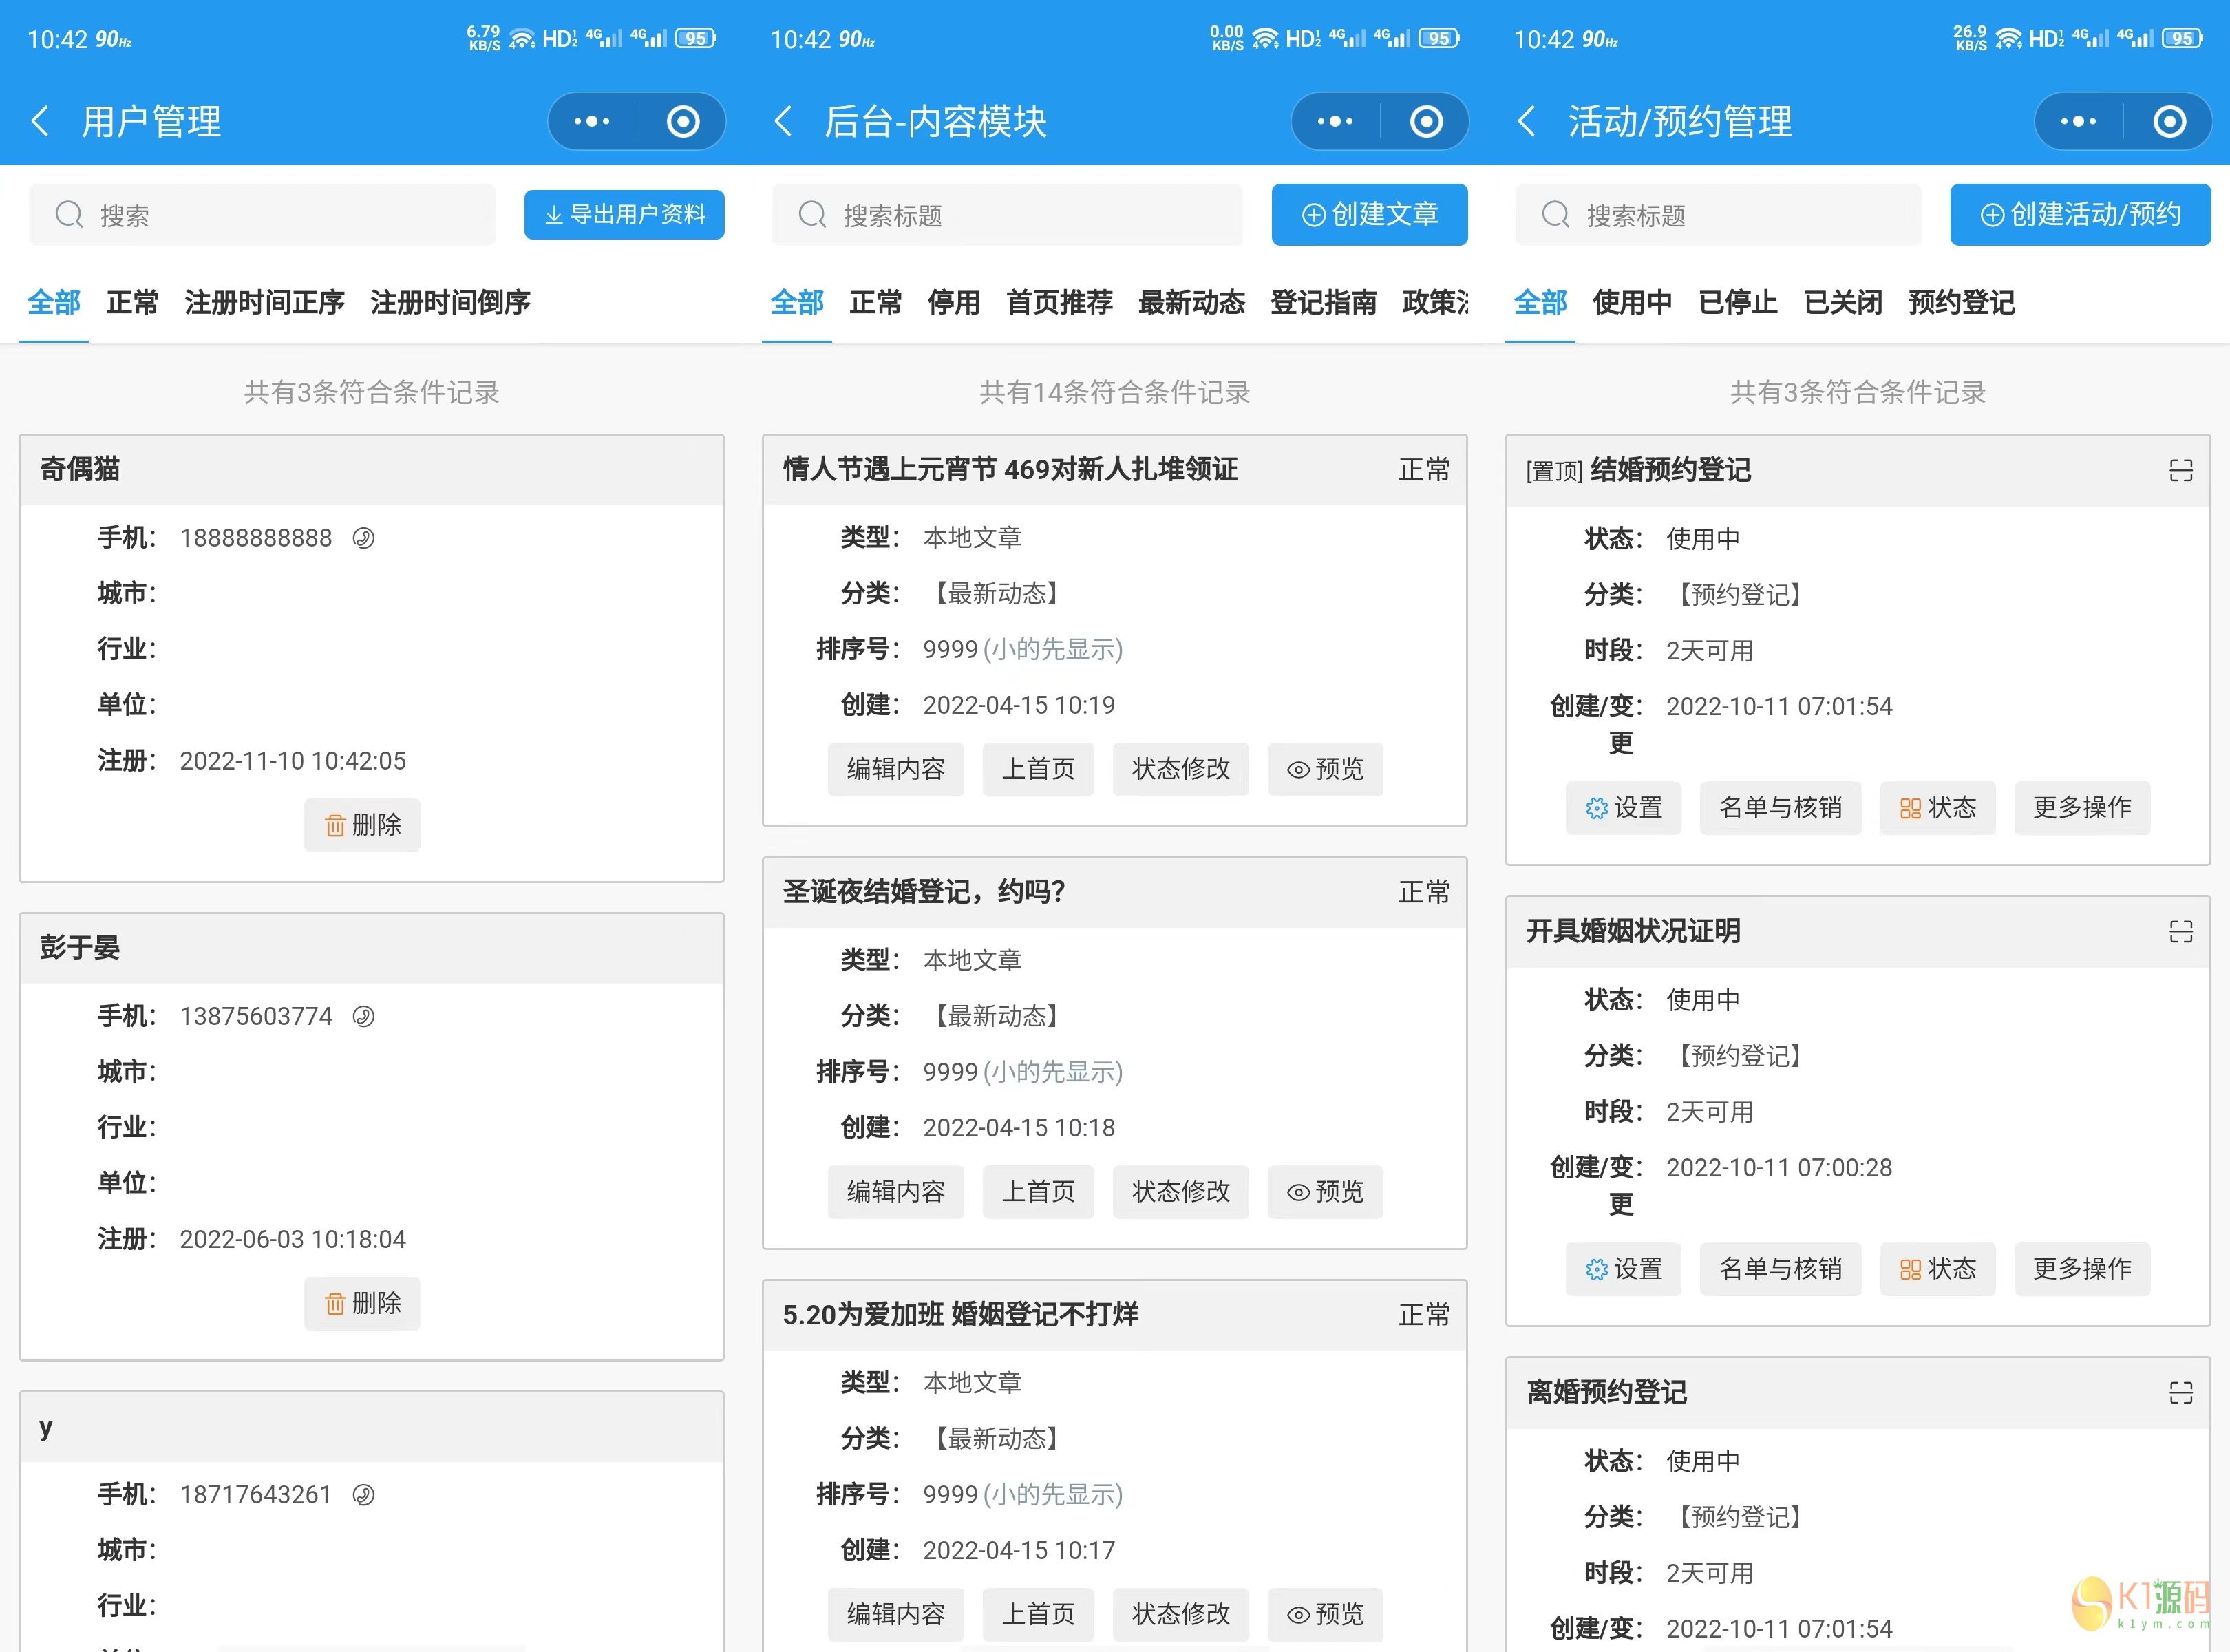Click search magnifier icon in 用户管理
This screenshot has width=2230, height=1652.
(69, 214)
